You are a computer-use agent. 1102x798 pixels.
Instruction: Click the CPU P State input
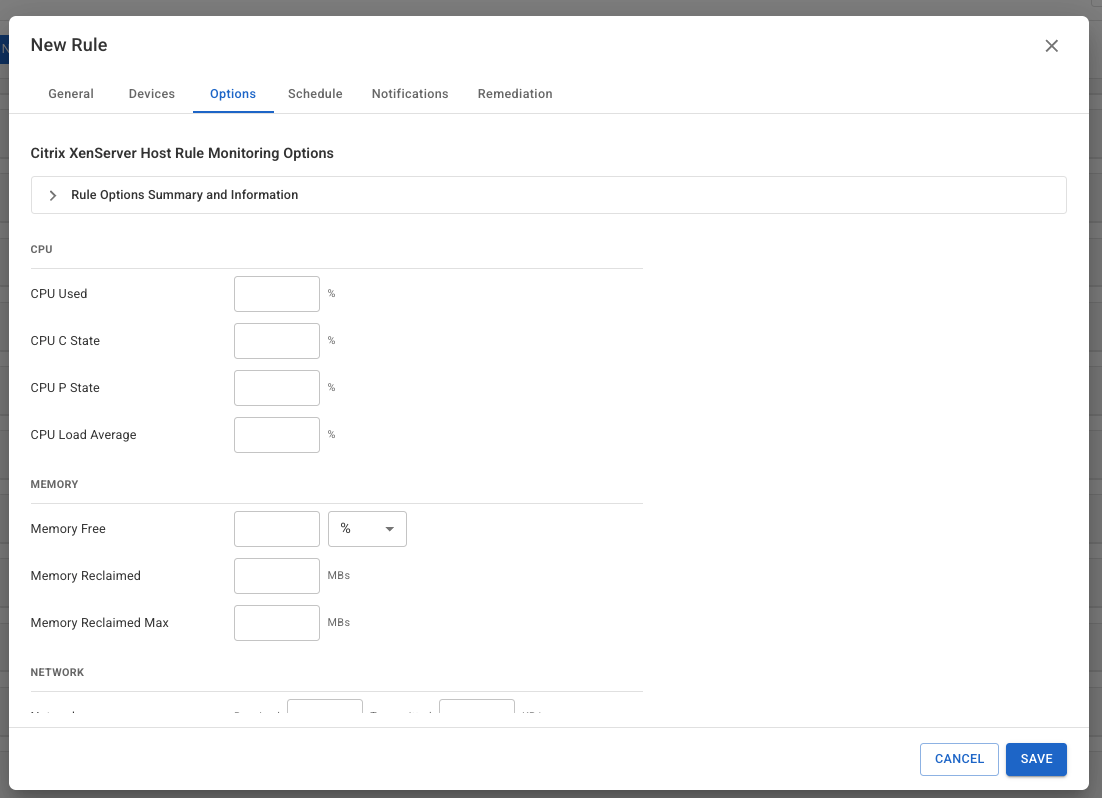pyautogui.click(x=277, y=388)
